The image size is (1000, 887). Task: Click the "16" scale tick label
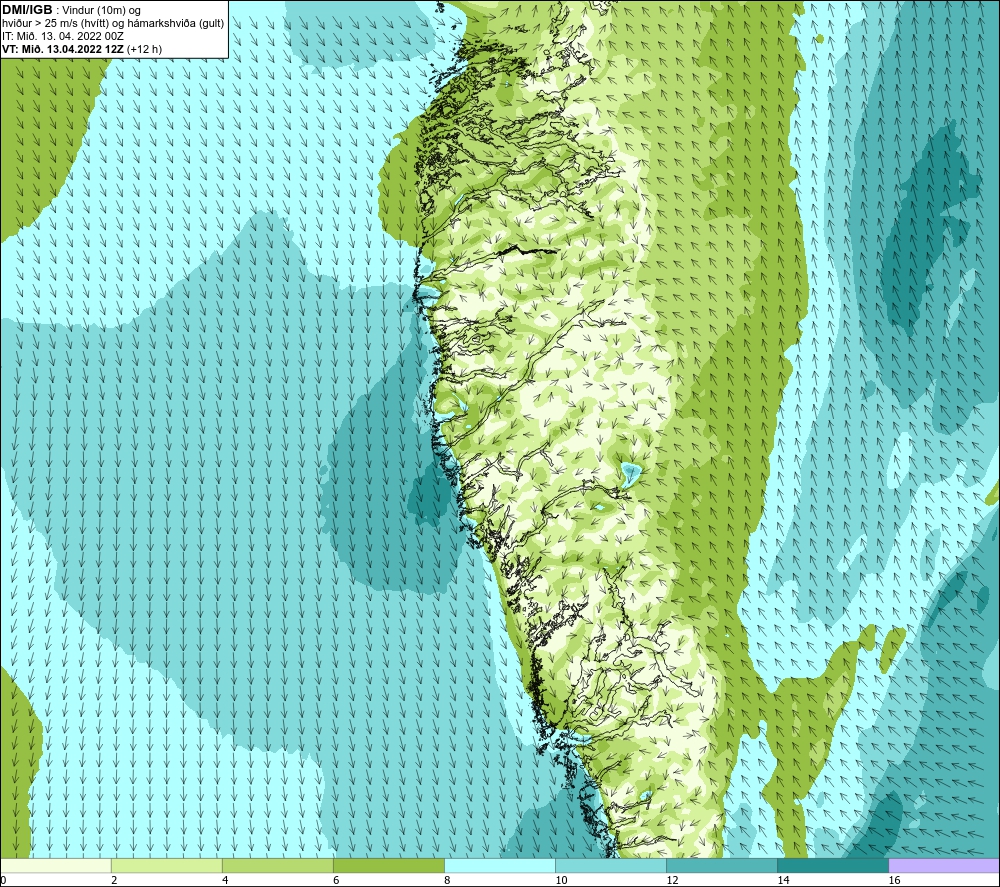[x=894, y=881]
